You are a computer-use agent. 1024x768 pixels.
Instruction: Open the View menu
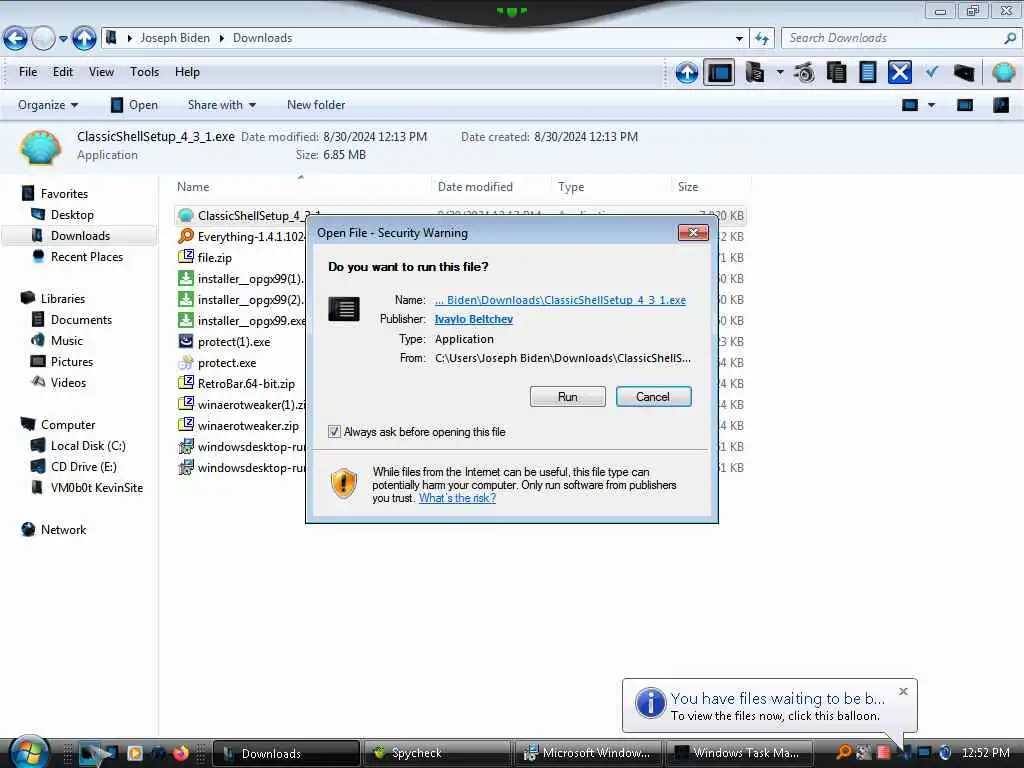[x=101, y=72]
